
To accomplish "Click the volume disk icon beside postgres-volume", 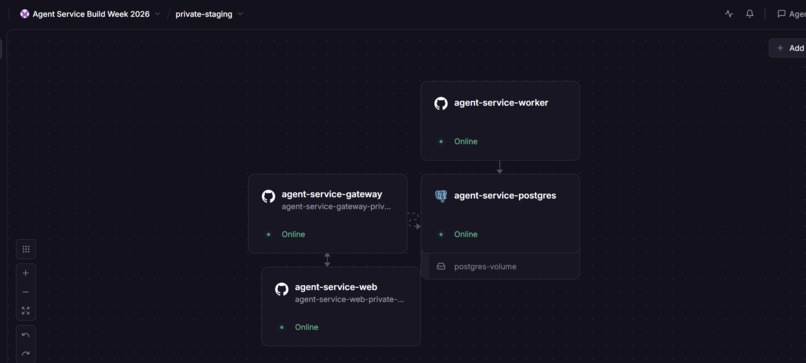I will (441, 266).
